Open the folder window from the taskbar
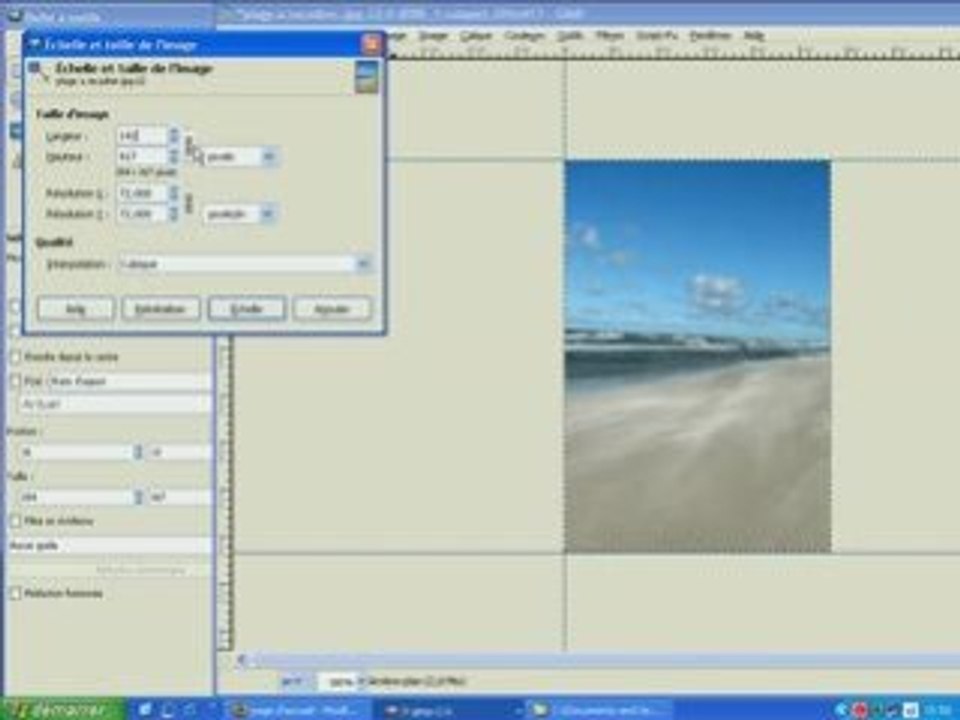Image resolution: width=960 pixels, height=720 pixels. tap(598, 710)
